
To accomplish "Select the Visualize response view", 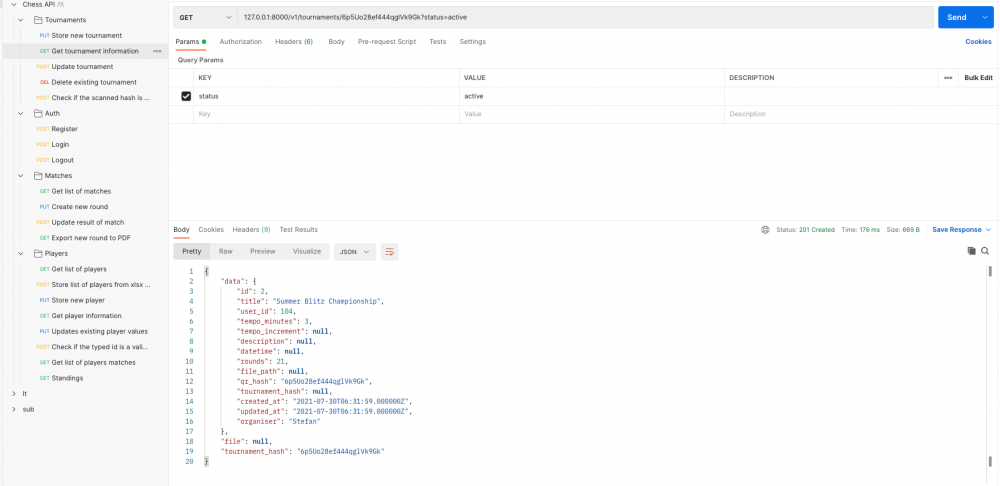I will [307, 252].
